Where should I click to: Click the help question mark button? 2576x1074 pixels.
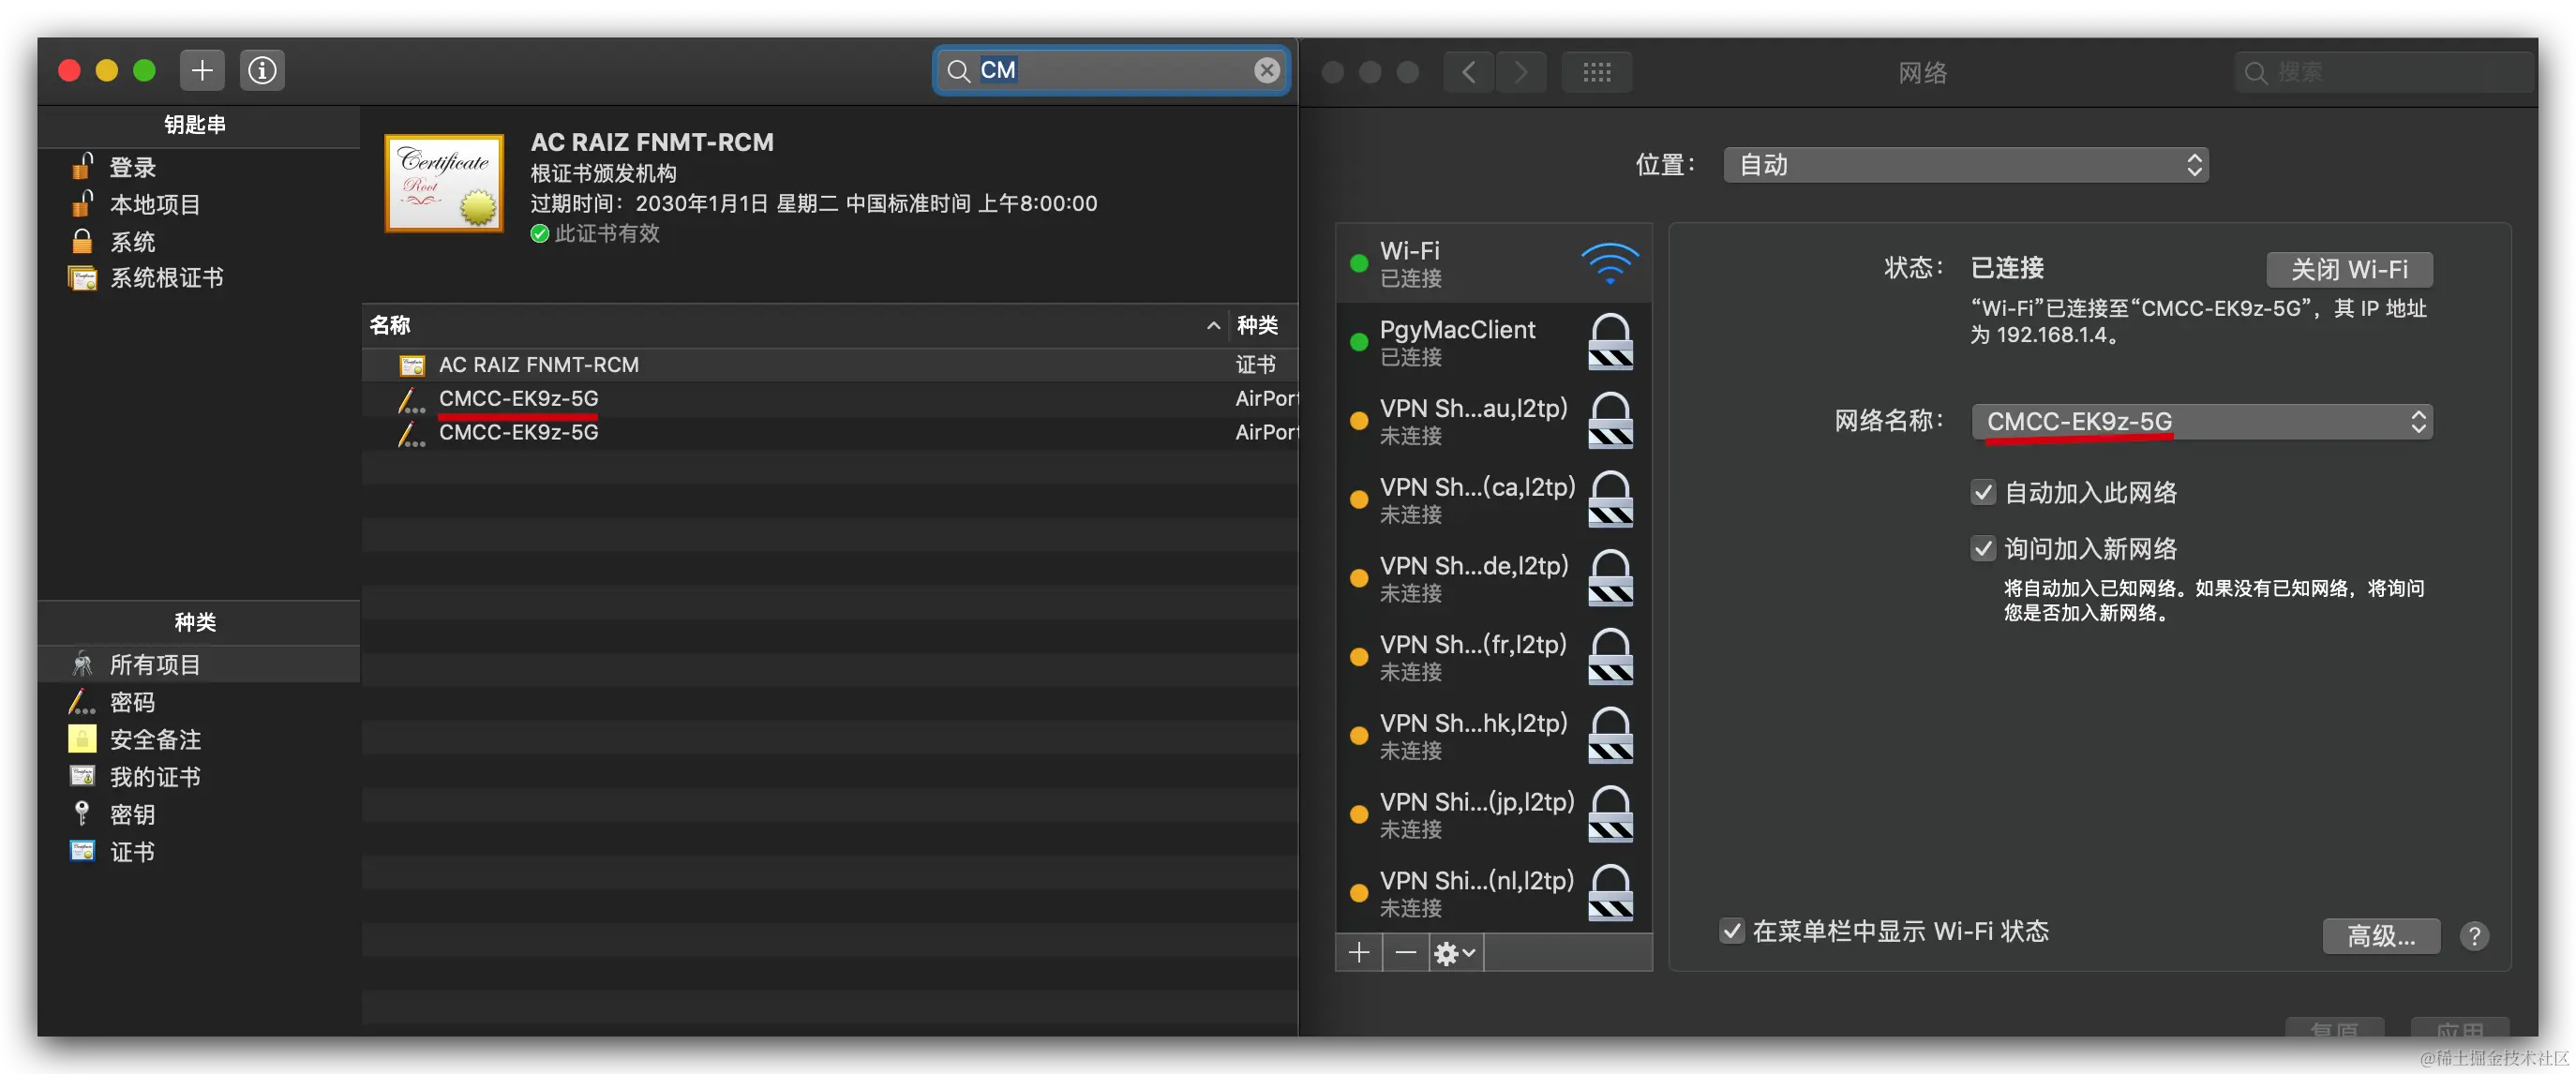(2474, 936)
